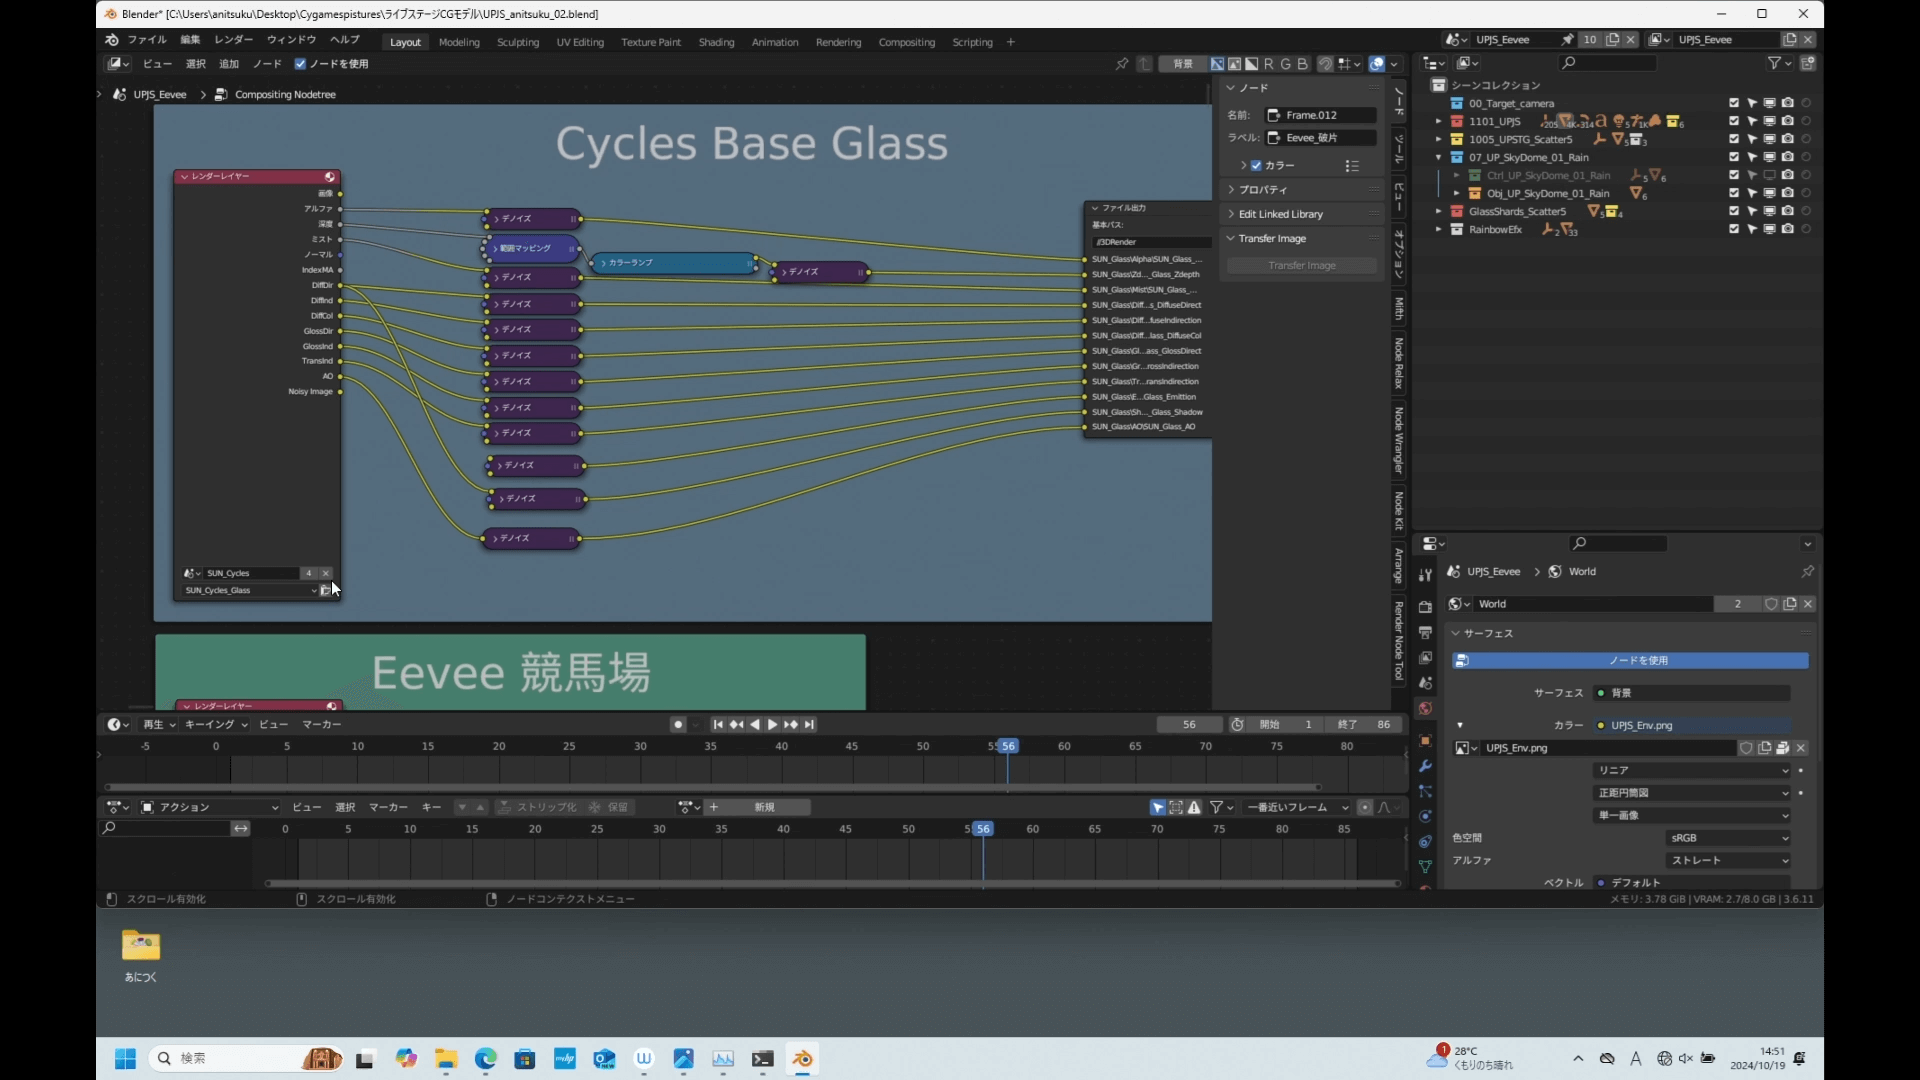Open Node Wrangler sidebar tab
The height and width of the screenshot is (1080, 1920).
(x=1399, y=440)
